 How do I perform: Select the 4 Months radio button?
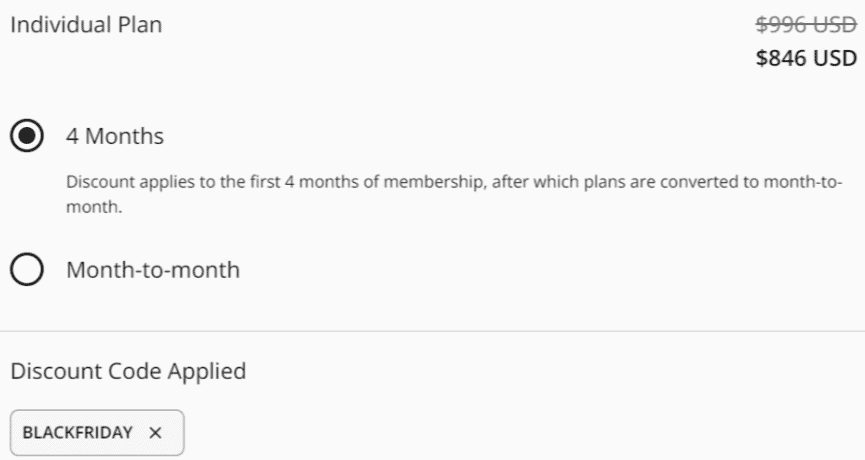27,136
